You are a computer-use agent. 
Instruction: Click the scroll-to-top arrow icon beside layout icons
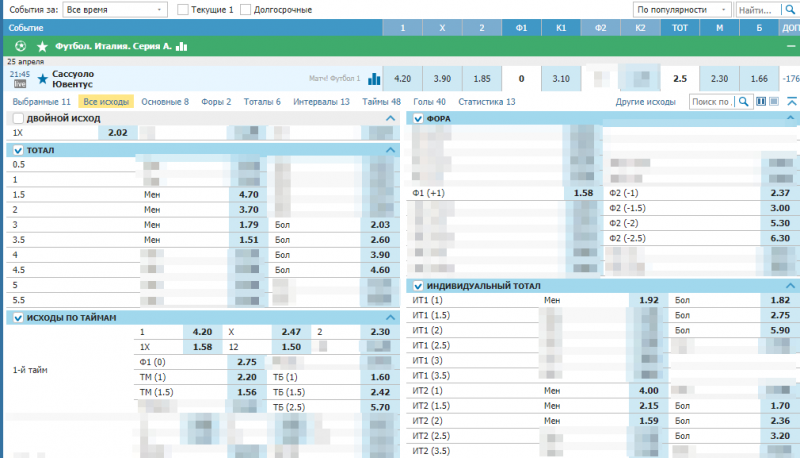(x=790, y=101)
